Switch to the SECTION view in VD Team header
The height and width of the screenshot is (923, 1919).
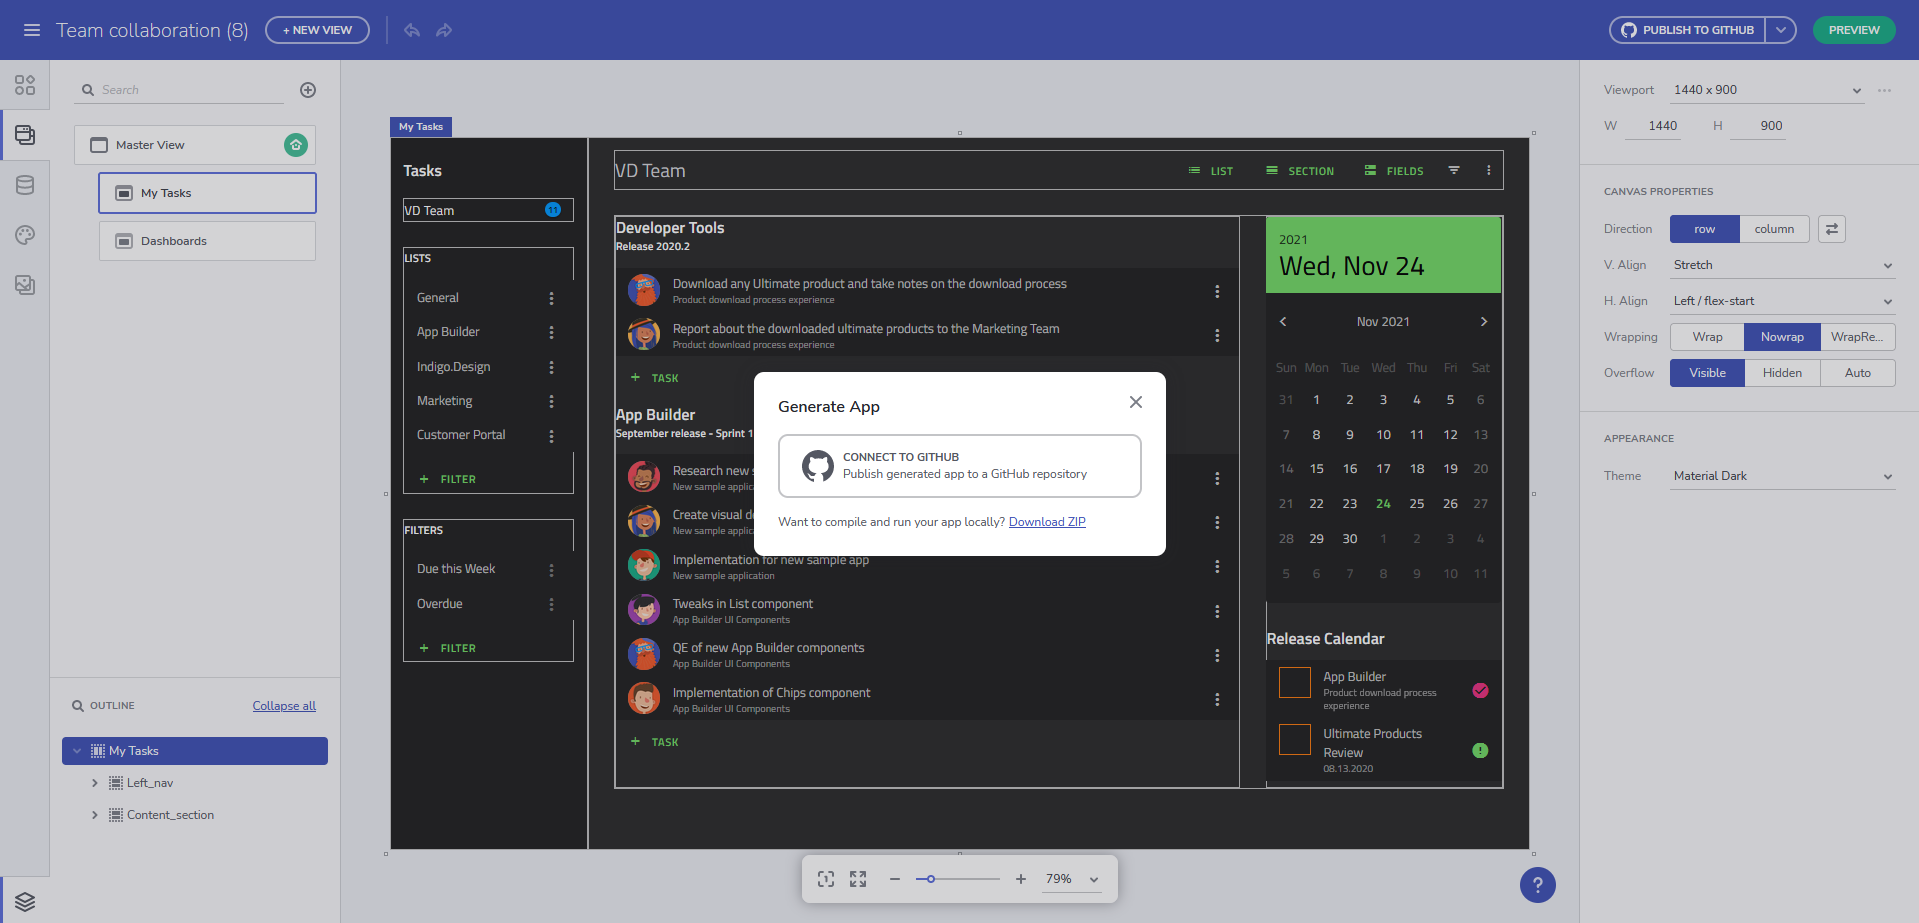coord(1299,170)
